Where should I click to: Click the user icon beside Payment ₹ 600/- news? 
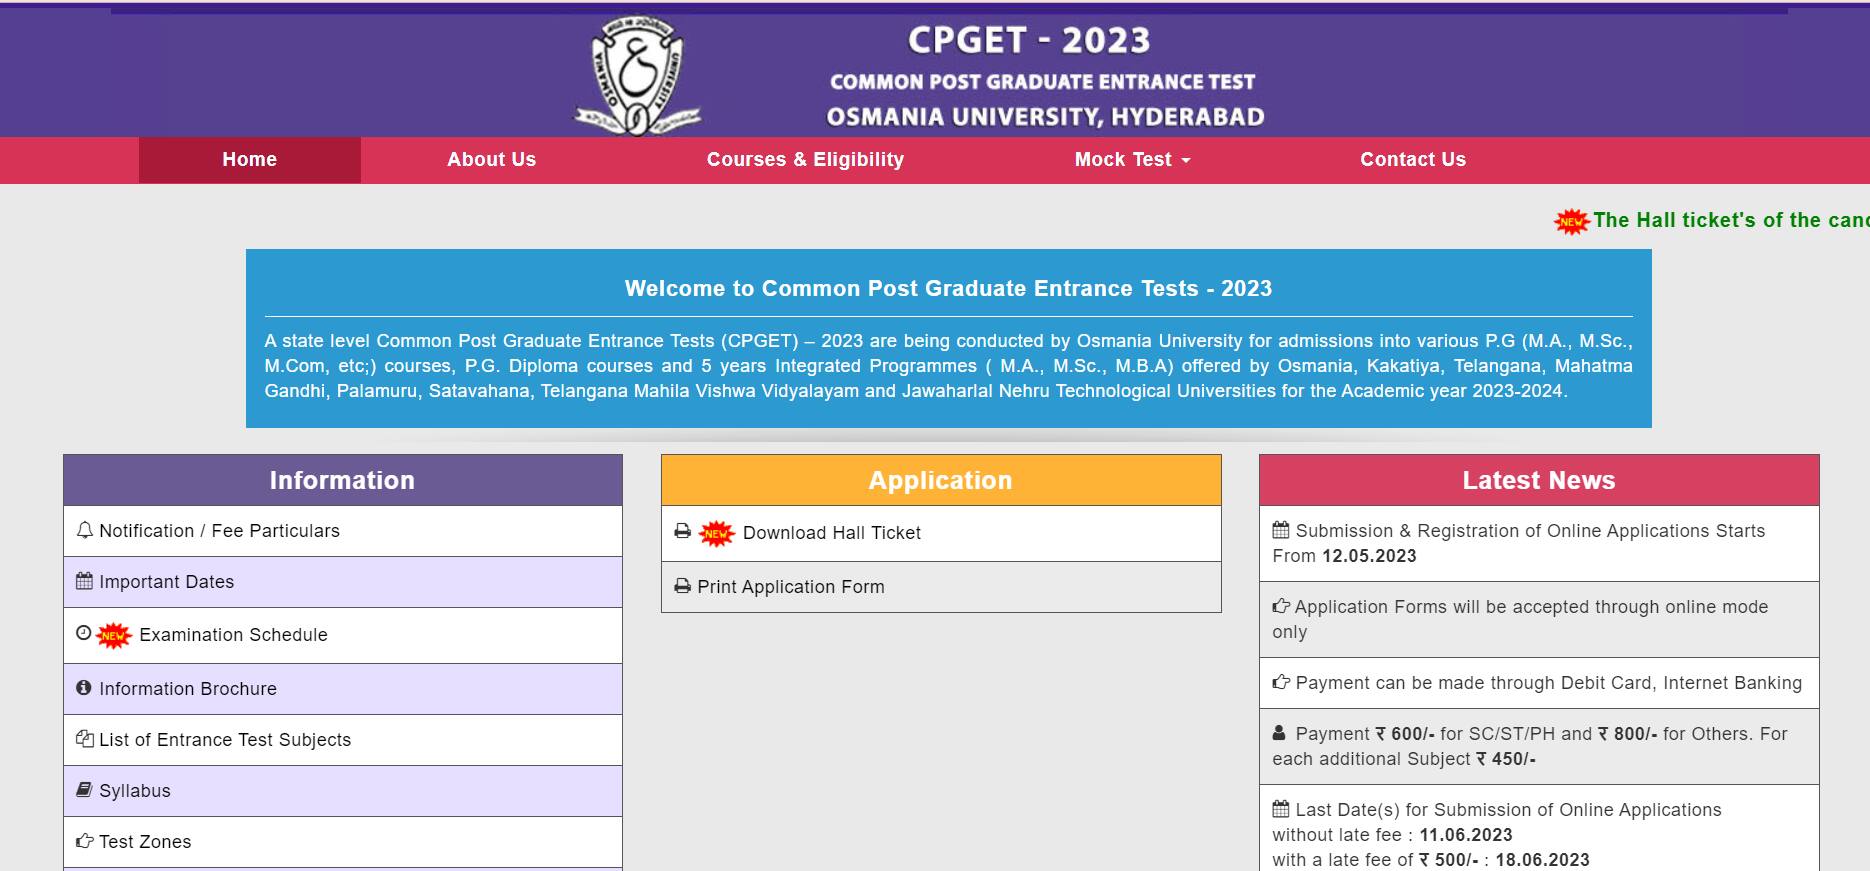pos(1280,733)
